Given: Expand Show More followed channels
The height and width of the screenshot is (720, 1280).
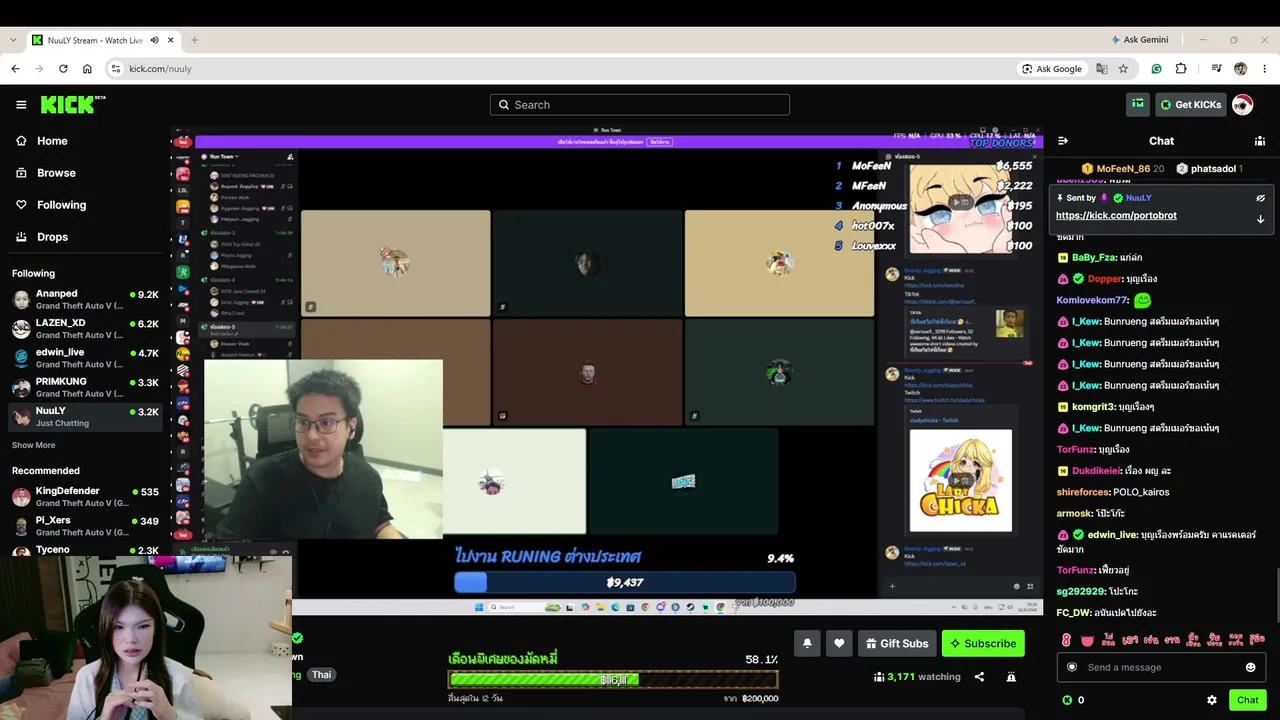Looking at the screenshot, I should 34,445.
